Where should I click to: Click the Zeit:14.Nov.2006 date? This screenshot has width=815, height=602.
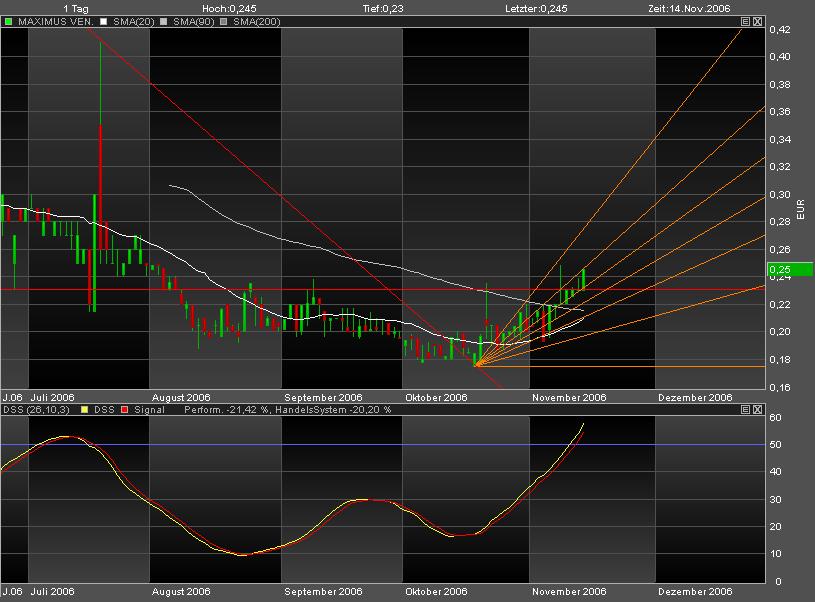click(x=689, y=8)
